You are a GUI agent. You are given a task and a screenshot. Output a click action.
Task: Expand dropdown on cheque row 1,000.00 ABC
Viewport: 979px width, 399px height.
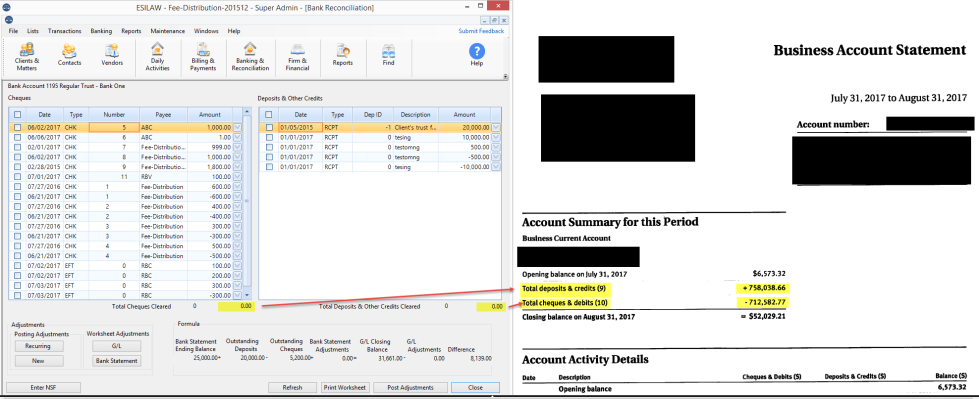coord(237,127)
